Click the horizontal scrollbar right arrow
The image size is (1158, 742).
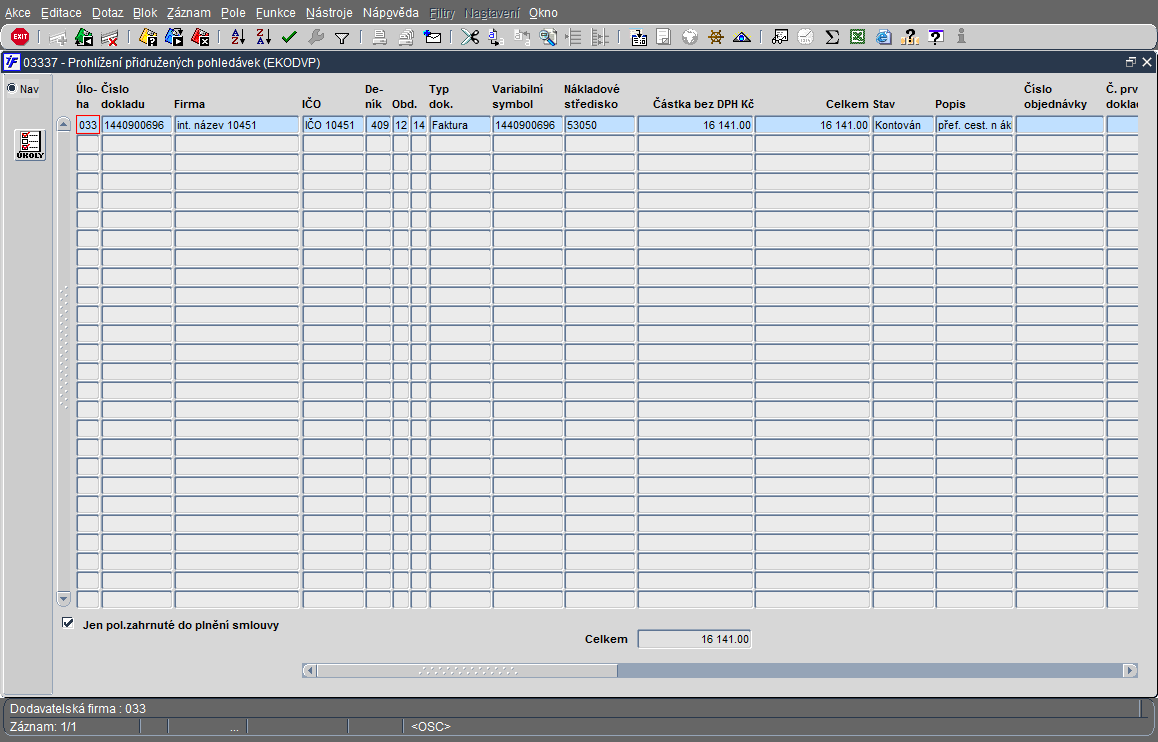(1130, 670)
